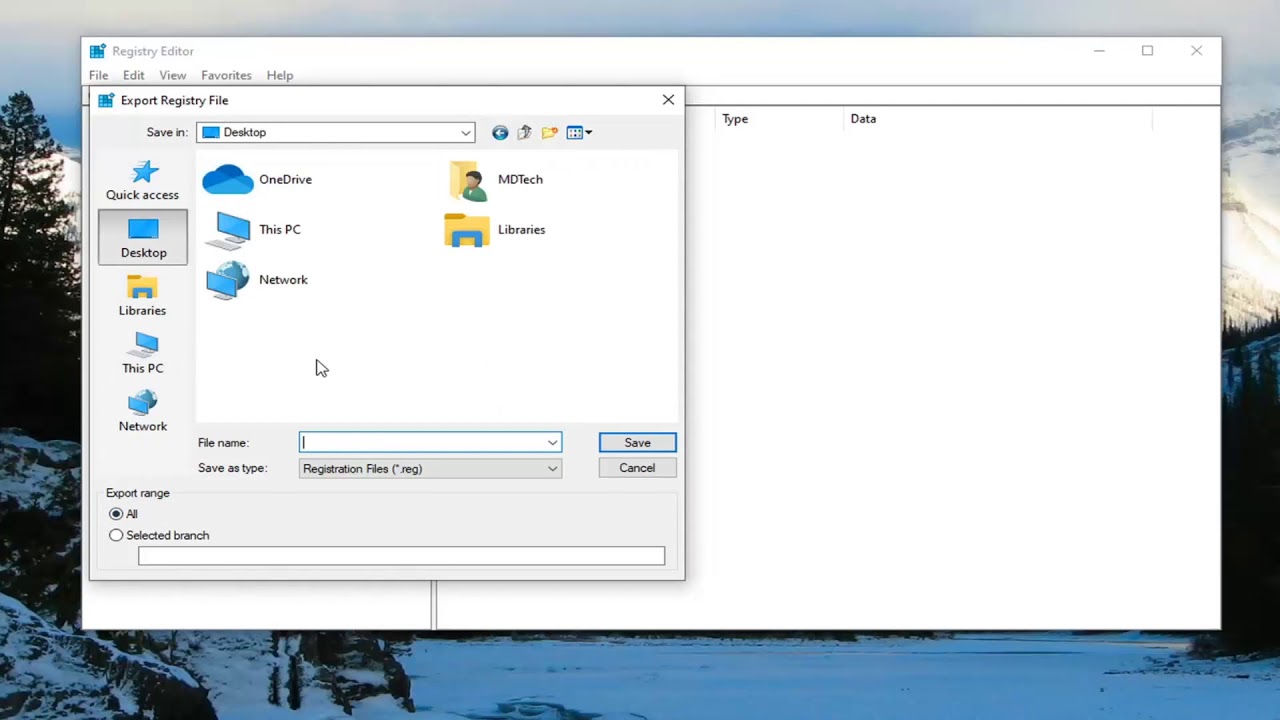Select the Libraries folder in file list

click(495, 229)
